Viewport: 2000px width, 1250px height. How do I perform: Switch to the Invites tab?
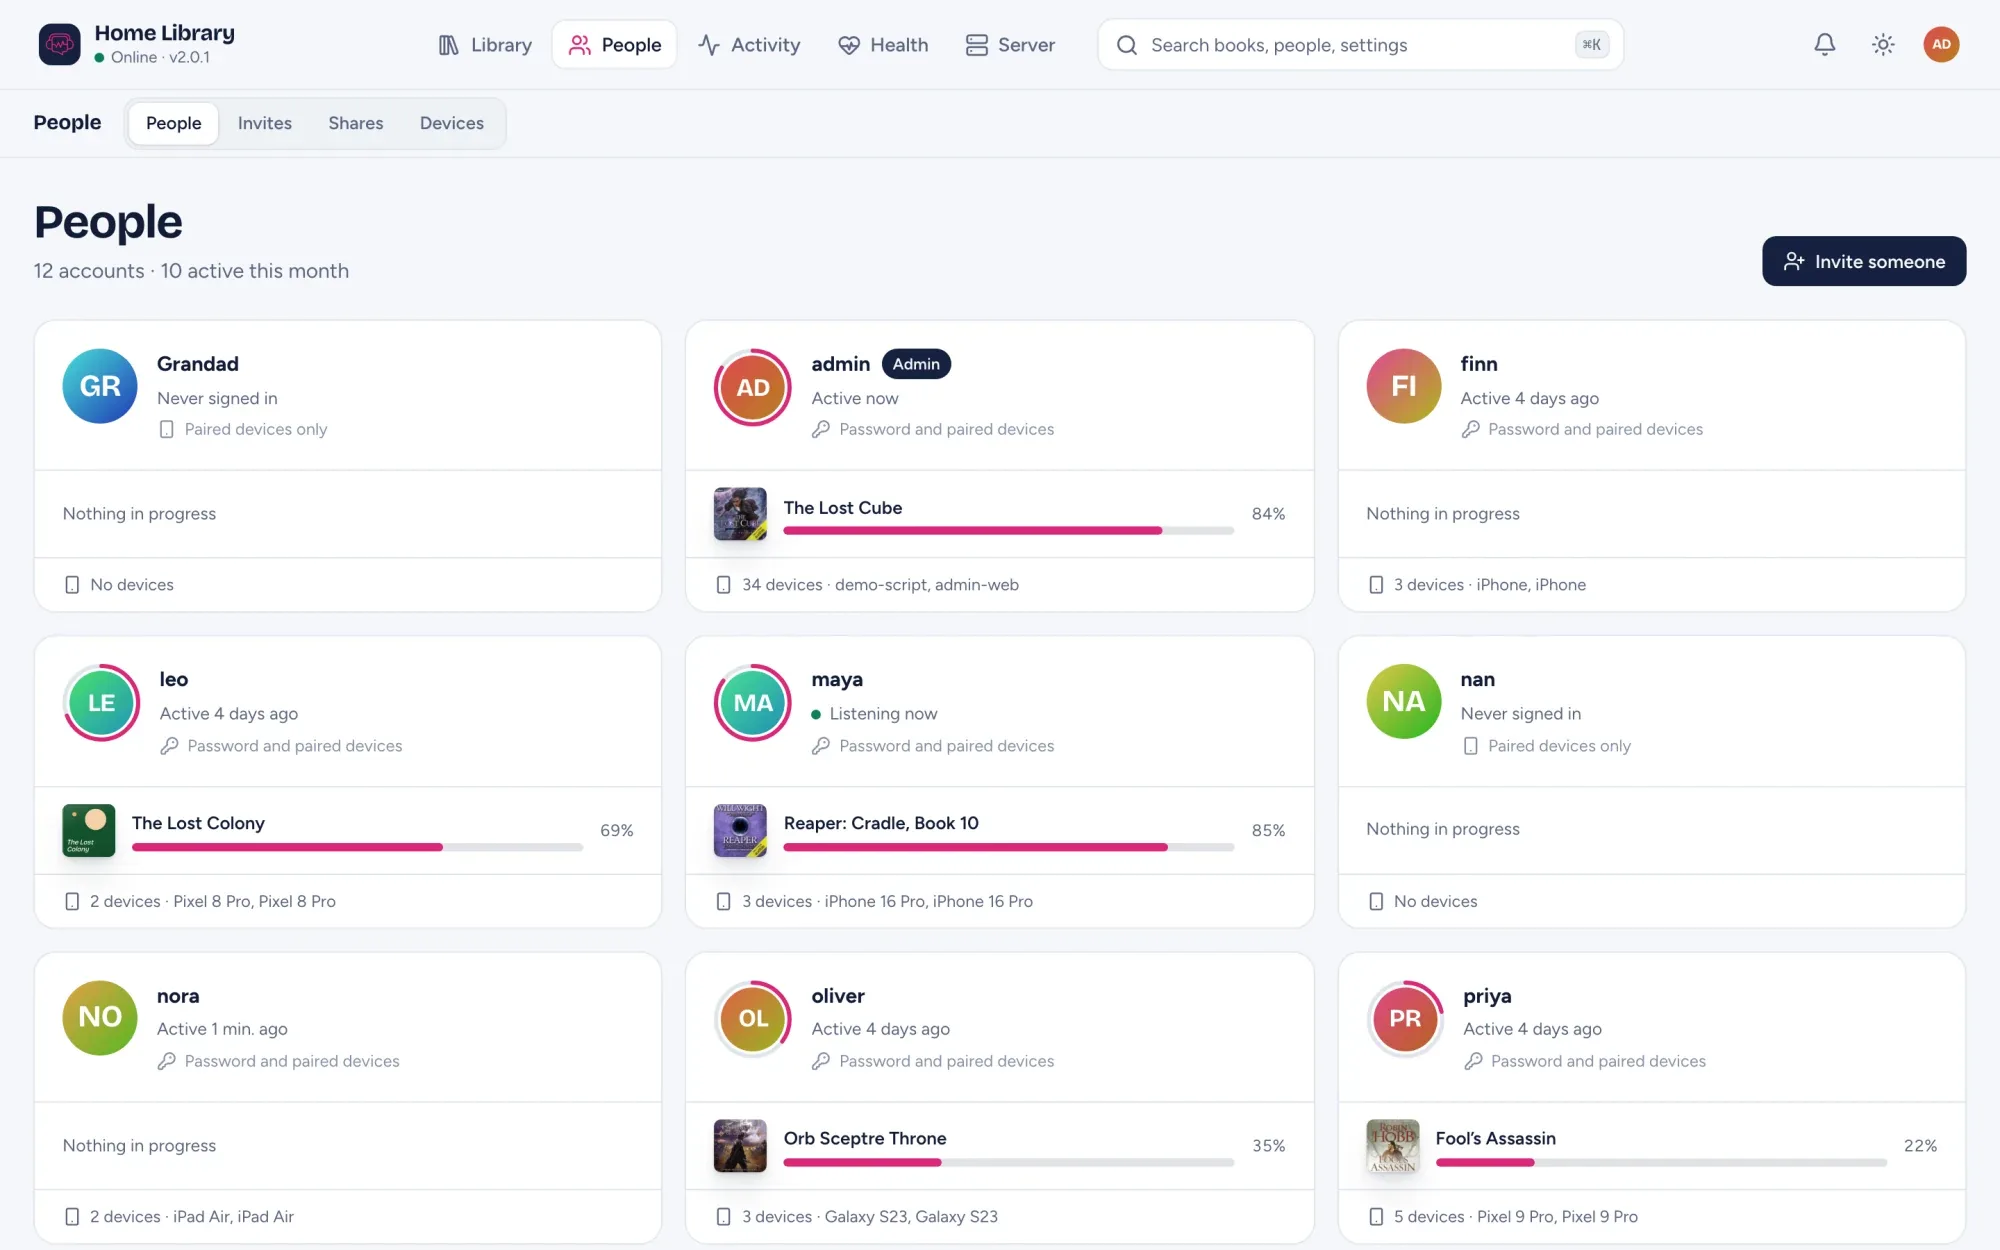click(264, 123)
